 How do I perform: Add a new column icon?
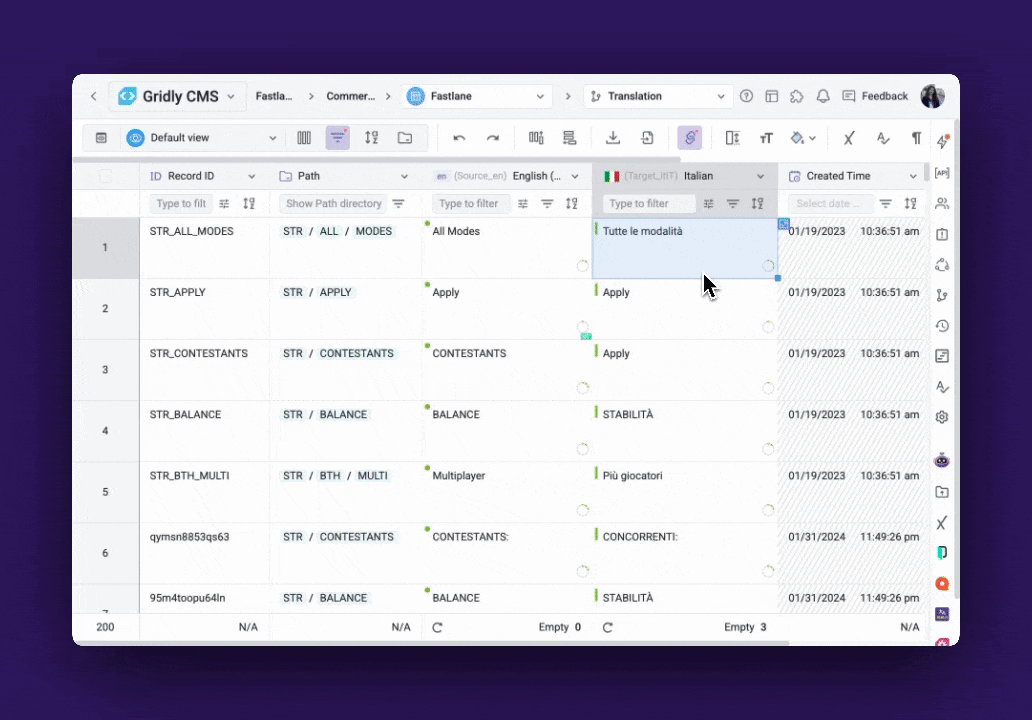coord(536,138)
